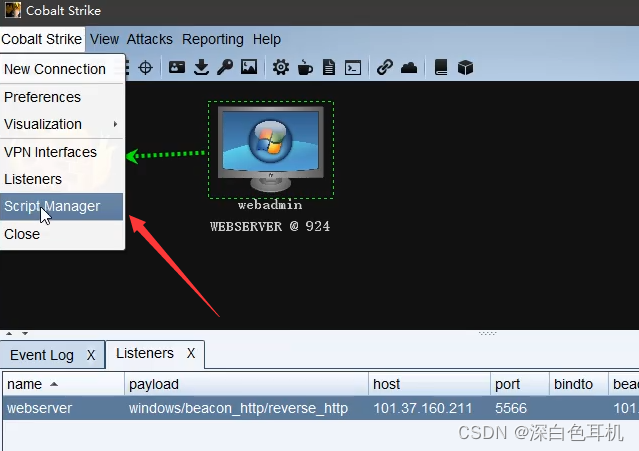639x451 pixels.
Task: Close the Event Log tab
Action: [91, 355]
